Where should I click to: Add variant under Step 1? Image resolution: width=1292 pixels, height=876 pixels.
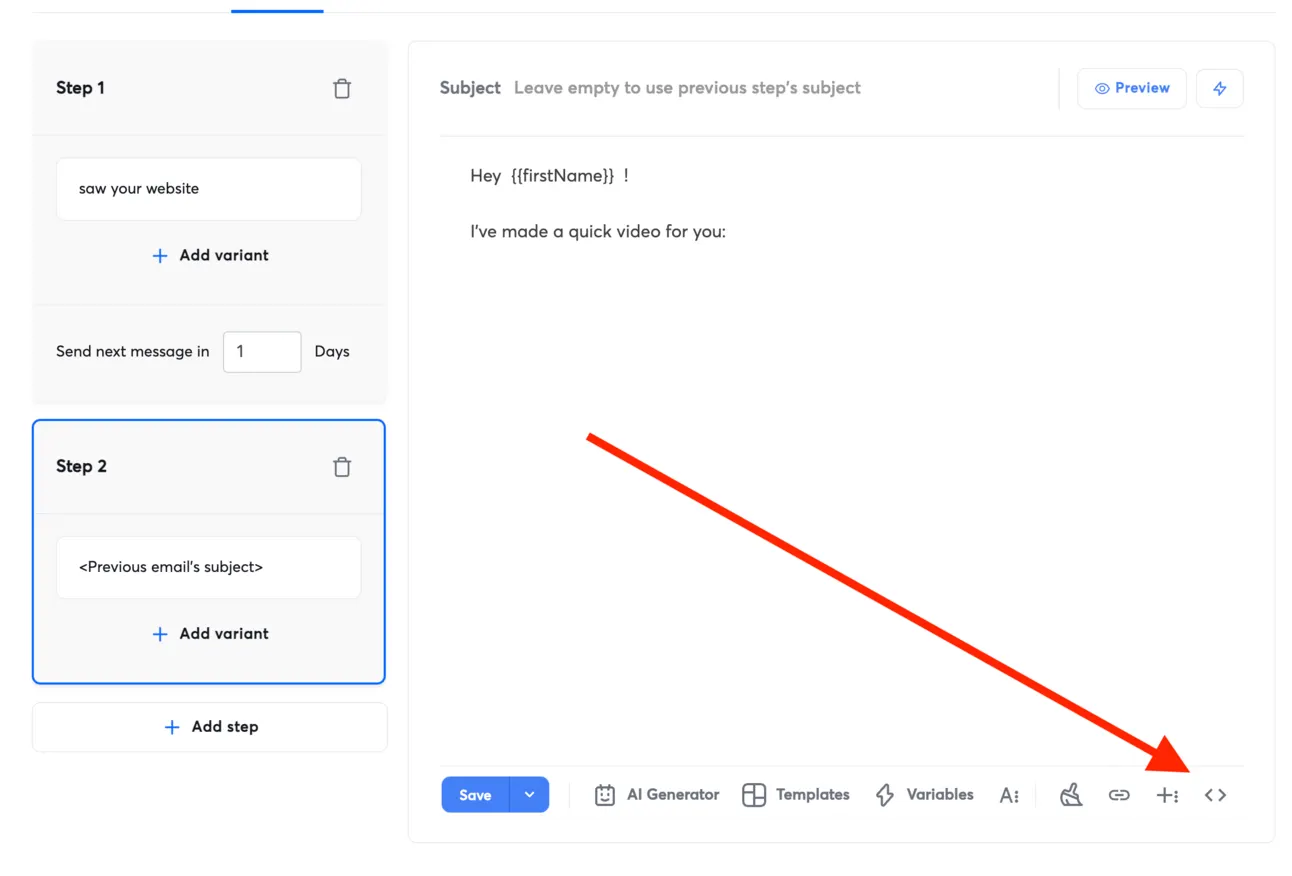[x=210, y=255]
